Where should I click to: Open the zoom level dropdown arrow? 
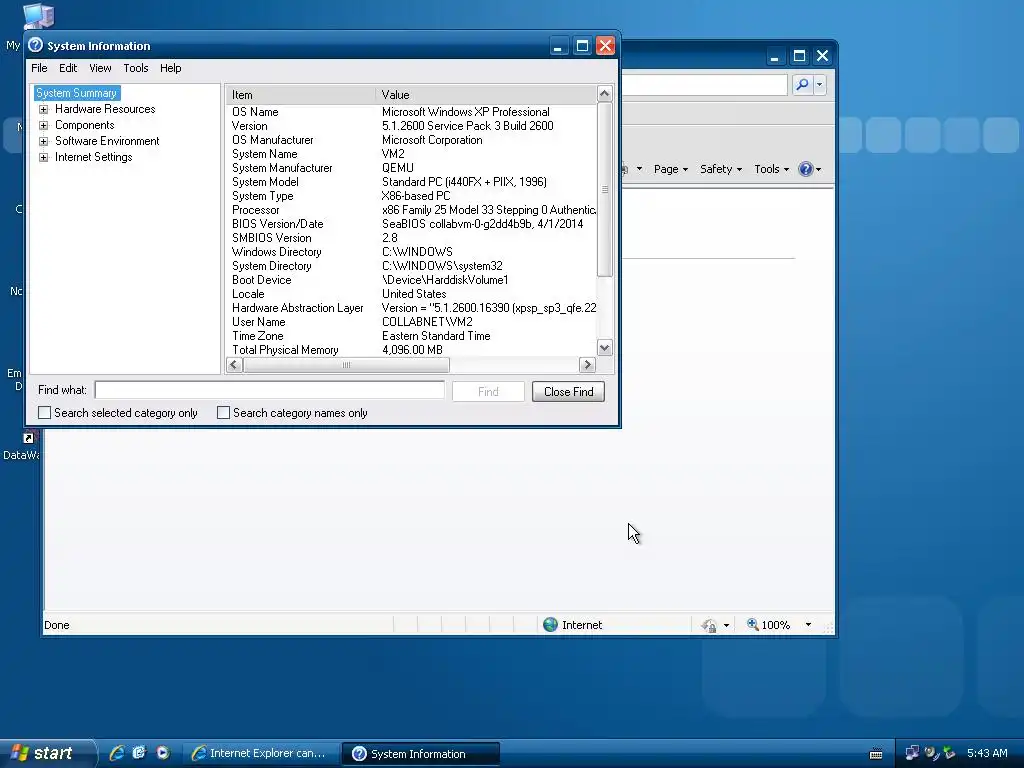click(808, 625)
